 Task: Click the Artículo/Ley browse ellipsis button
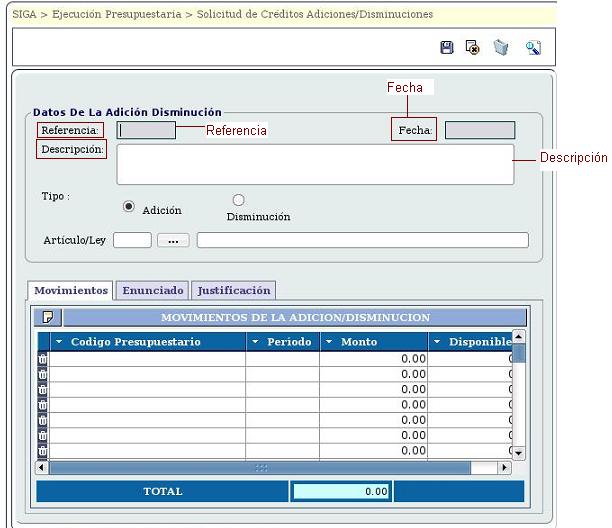(x=173, y=240)
